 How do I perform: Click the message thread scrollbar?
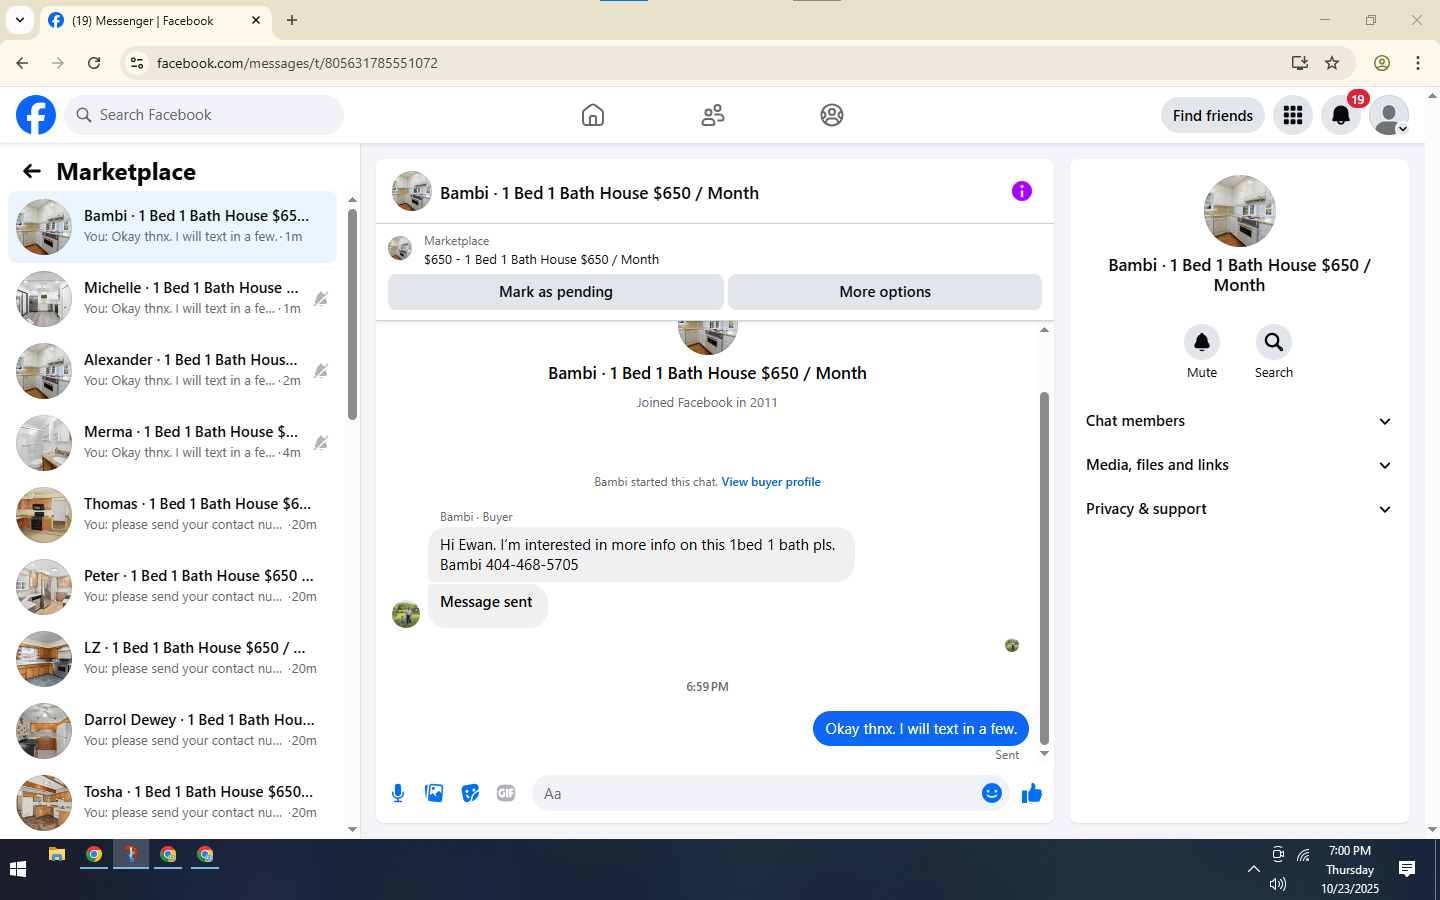[1044, 567]
